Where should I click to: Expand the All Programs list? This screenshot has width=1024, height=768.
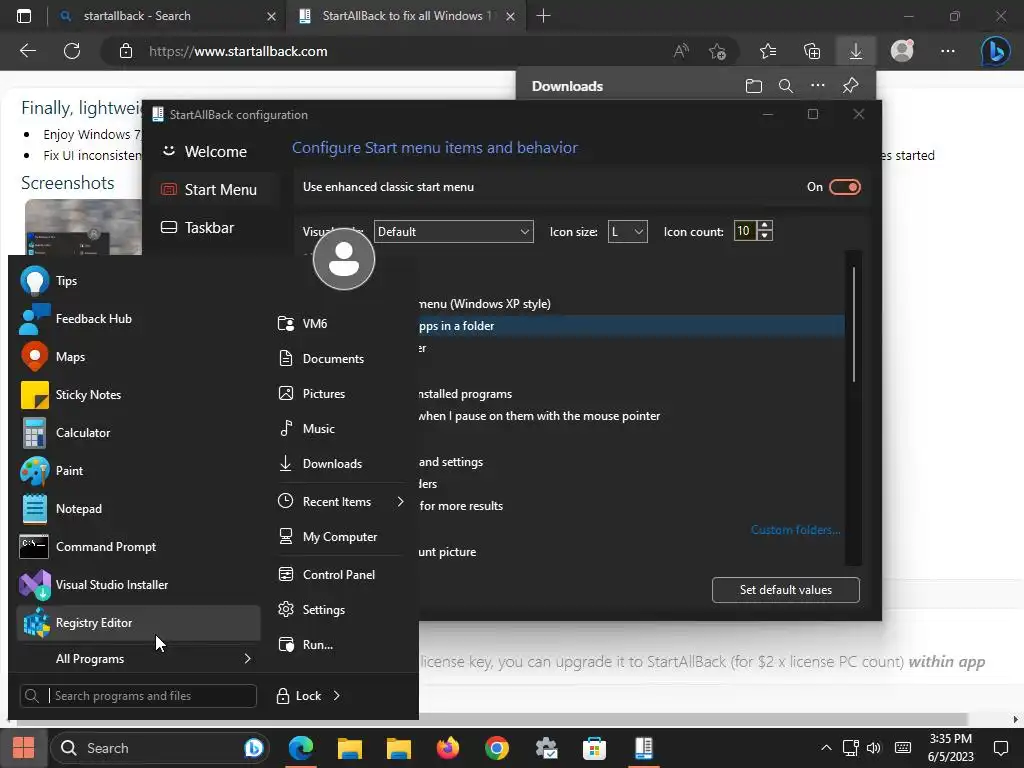click(x=138, y=659)
